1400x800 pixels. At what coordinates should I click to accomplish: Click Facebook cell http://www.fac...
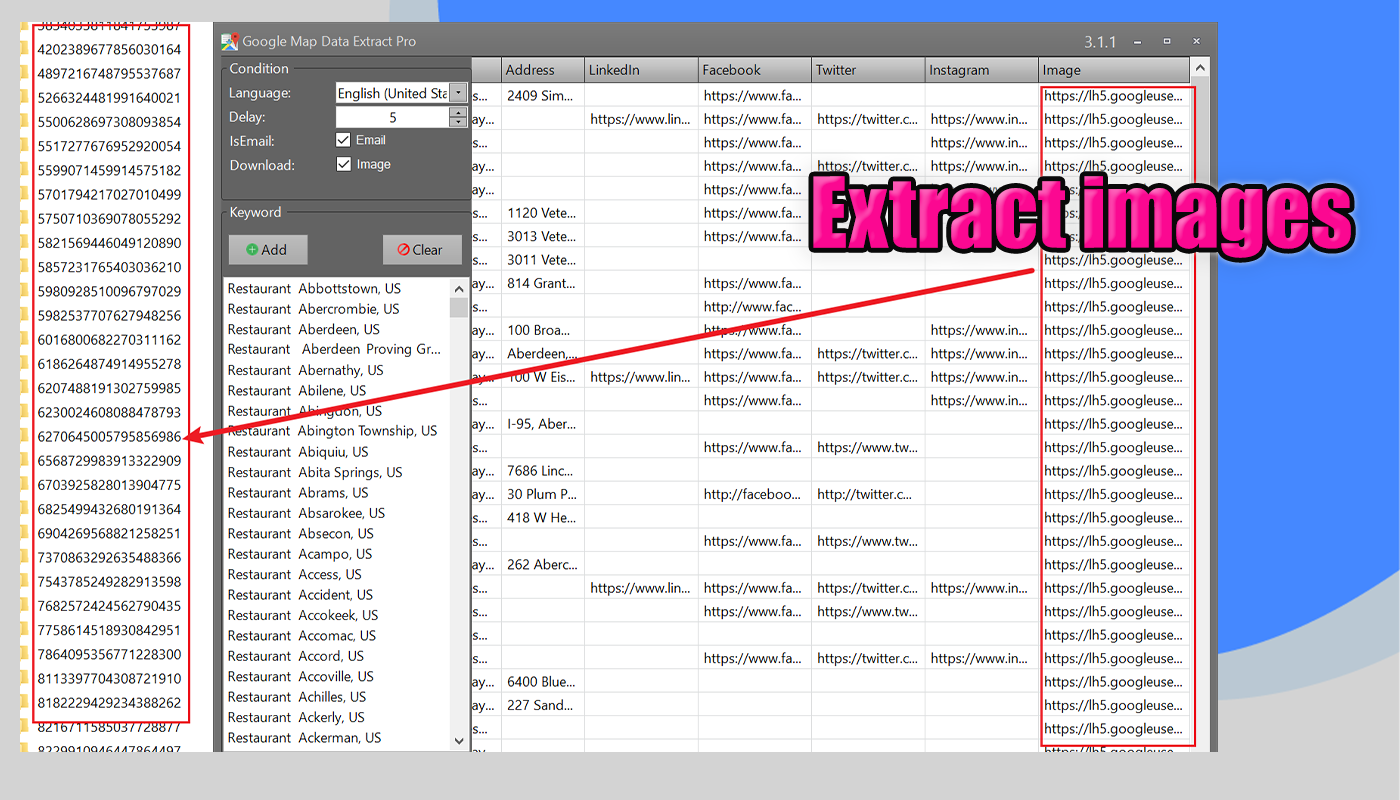point(755,307)
